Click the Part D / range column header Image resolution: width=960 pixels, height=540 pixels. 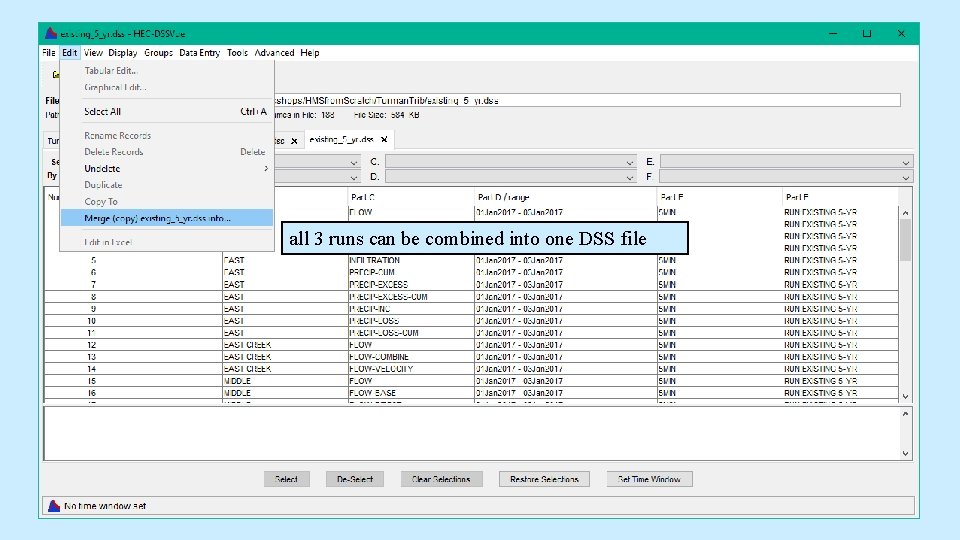[x=565, y=197]
